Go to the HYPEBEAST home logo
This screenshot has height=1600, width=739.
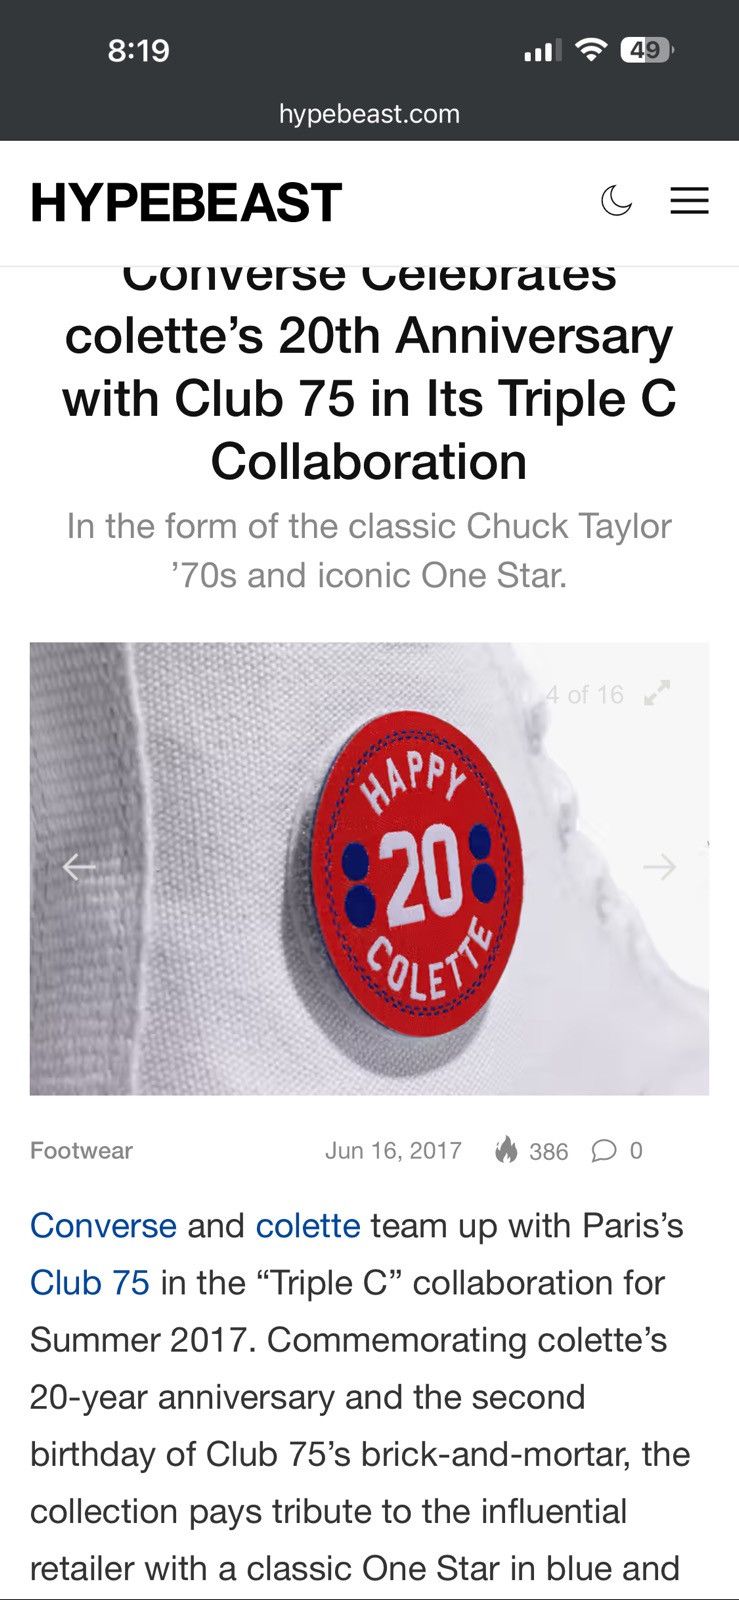[x=186, y=202]
